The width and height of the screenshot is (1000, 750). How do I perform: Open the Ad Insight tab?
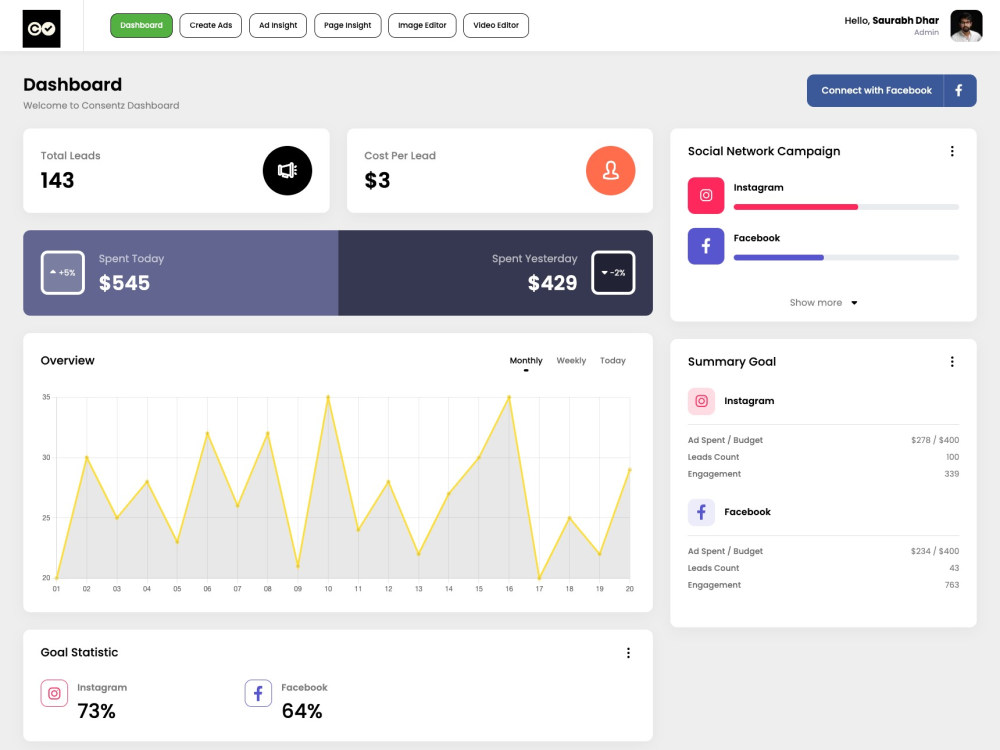tap(278, 26)
